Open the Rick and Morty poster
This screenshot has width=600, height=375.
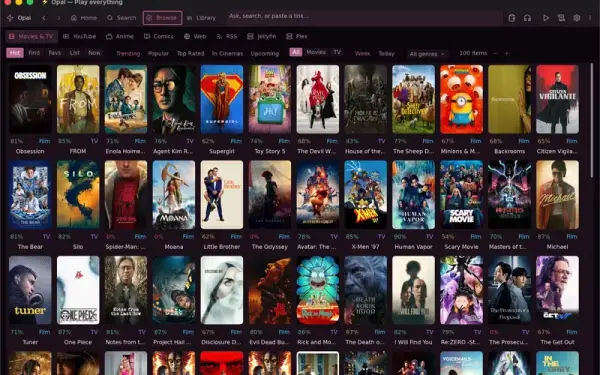point(318,290)
